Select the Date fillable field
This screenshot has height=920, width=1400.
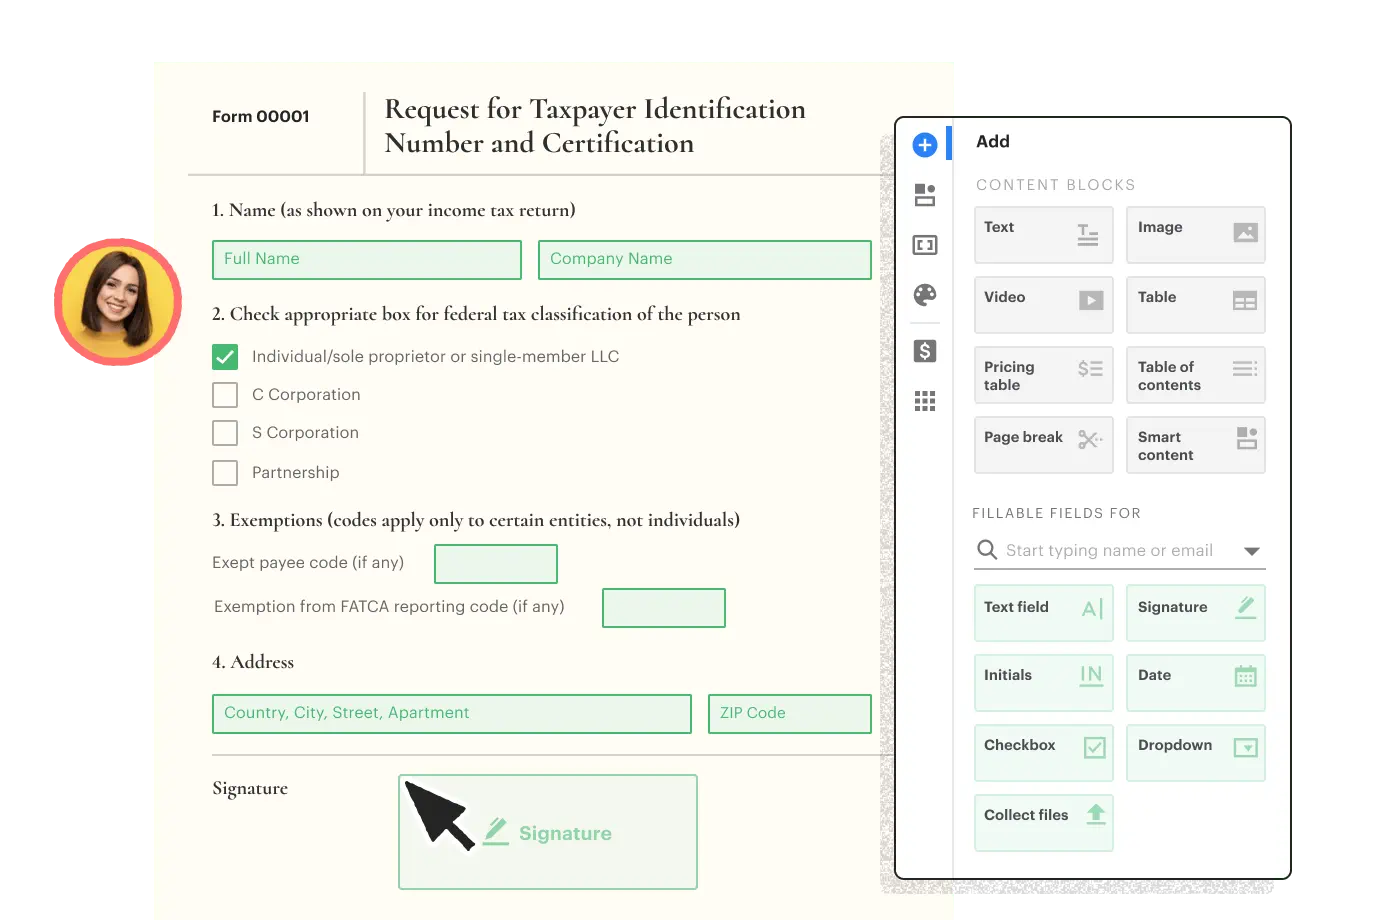click(x=1196, y=683)
